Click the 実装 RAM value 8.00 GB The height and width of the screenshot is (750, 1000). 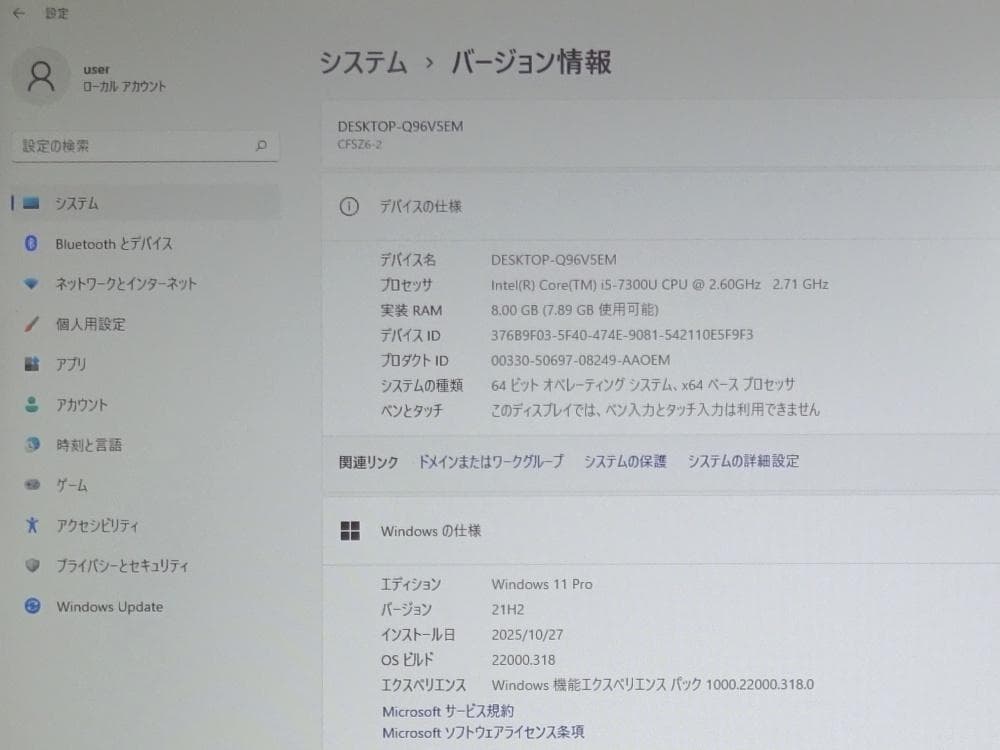(575, 310)
